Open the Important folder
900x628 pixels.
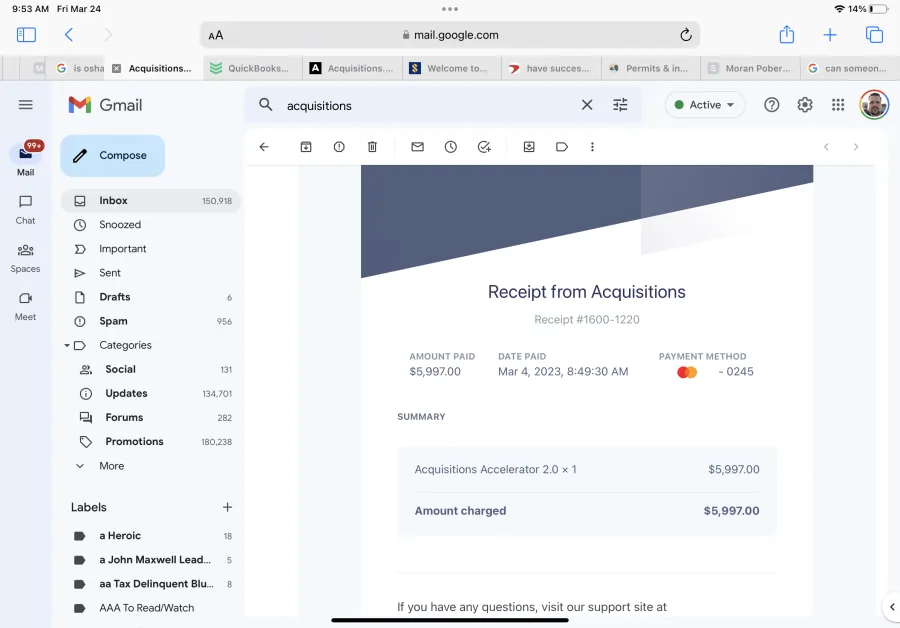click(x=151, y=249)
